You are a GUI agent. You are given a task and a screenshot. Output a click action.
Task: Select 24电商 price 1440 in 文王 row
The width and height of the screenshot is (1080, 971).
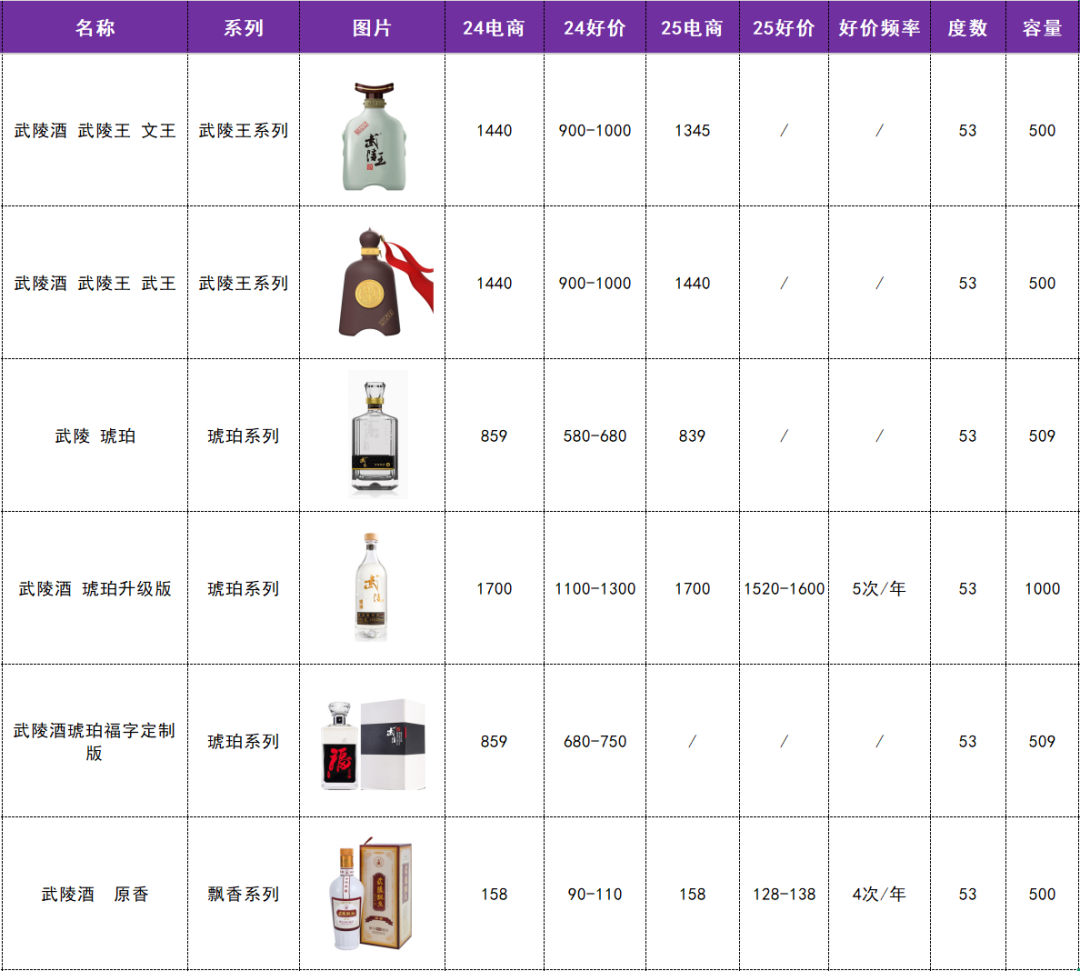click(494, 130)
